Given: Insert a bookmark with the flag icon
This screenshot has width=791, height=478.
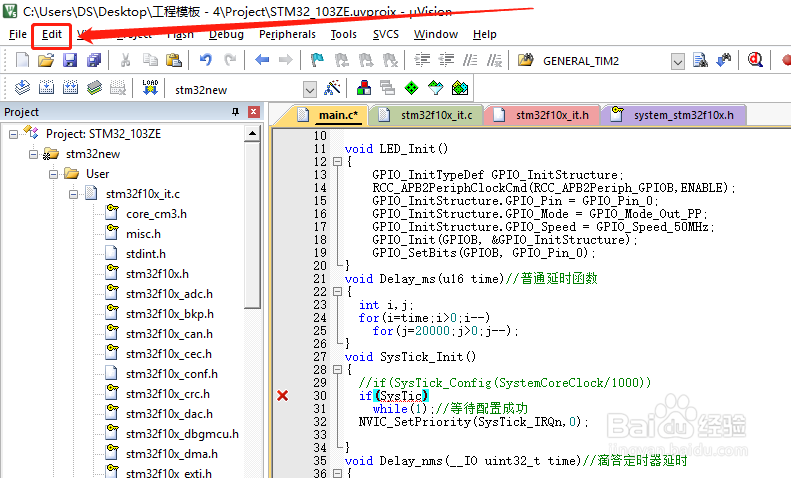Looking at the screenshot, I should (x=317, y=60).
